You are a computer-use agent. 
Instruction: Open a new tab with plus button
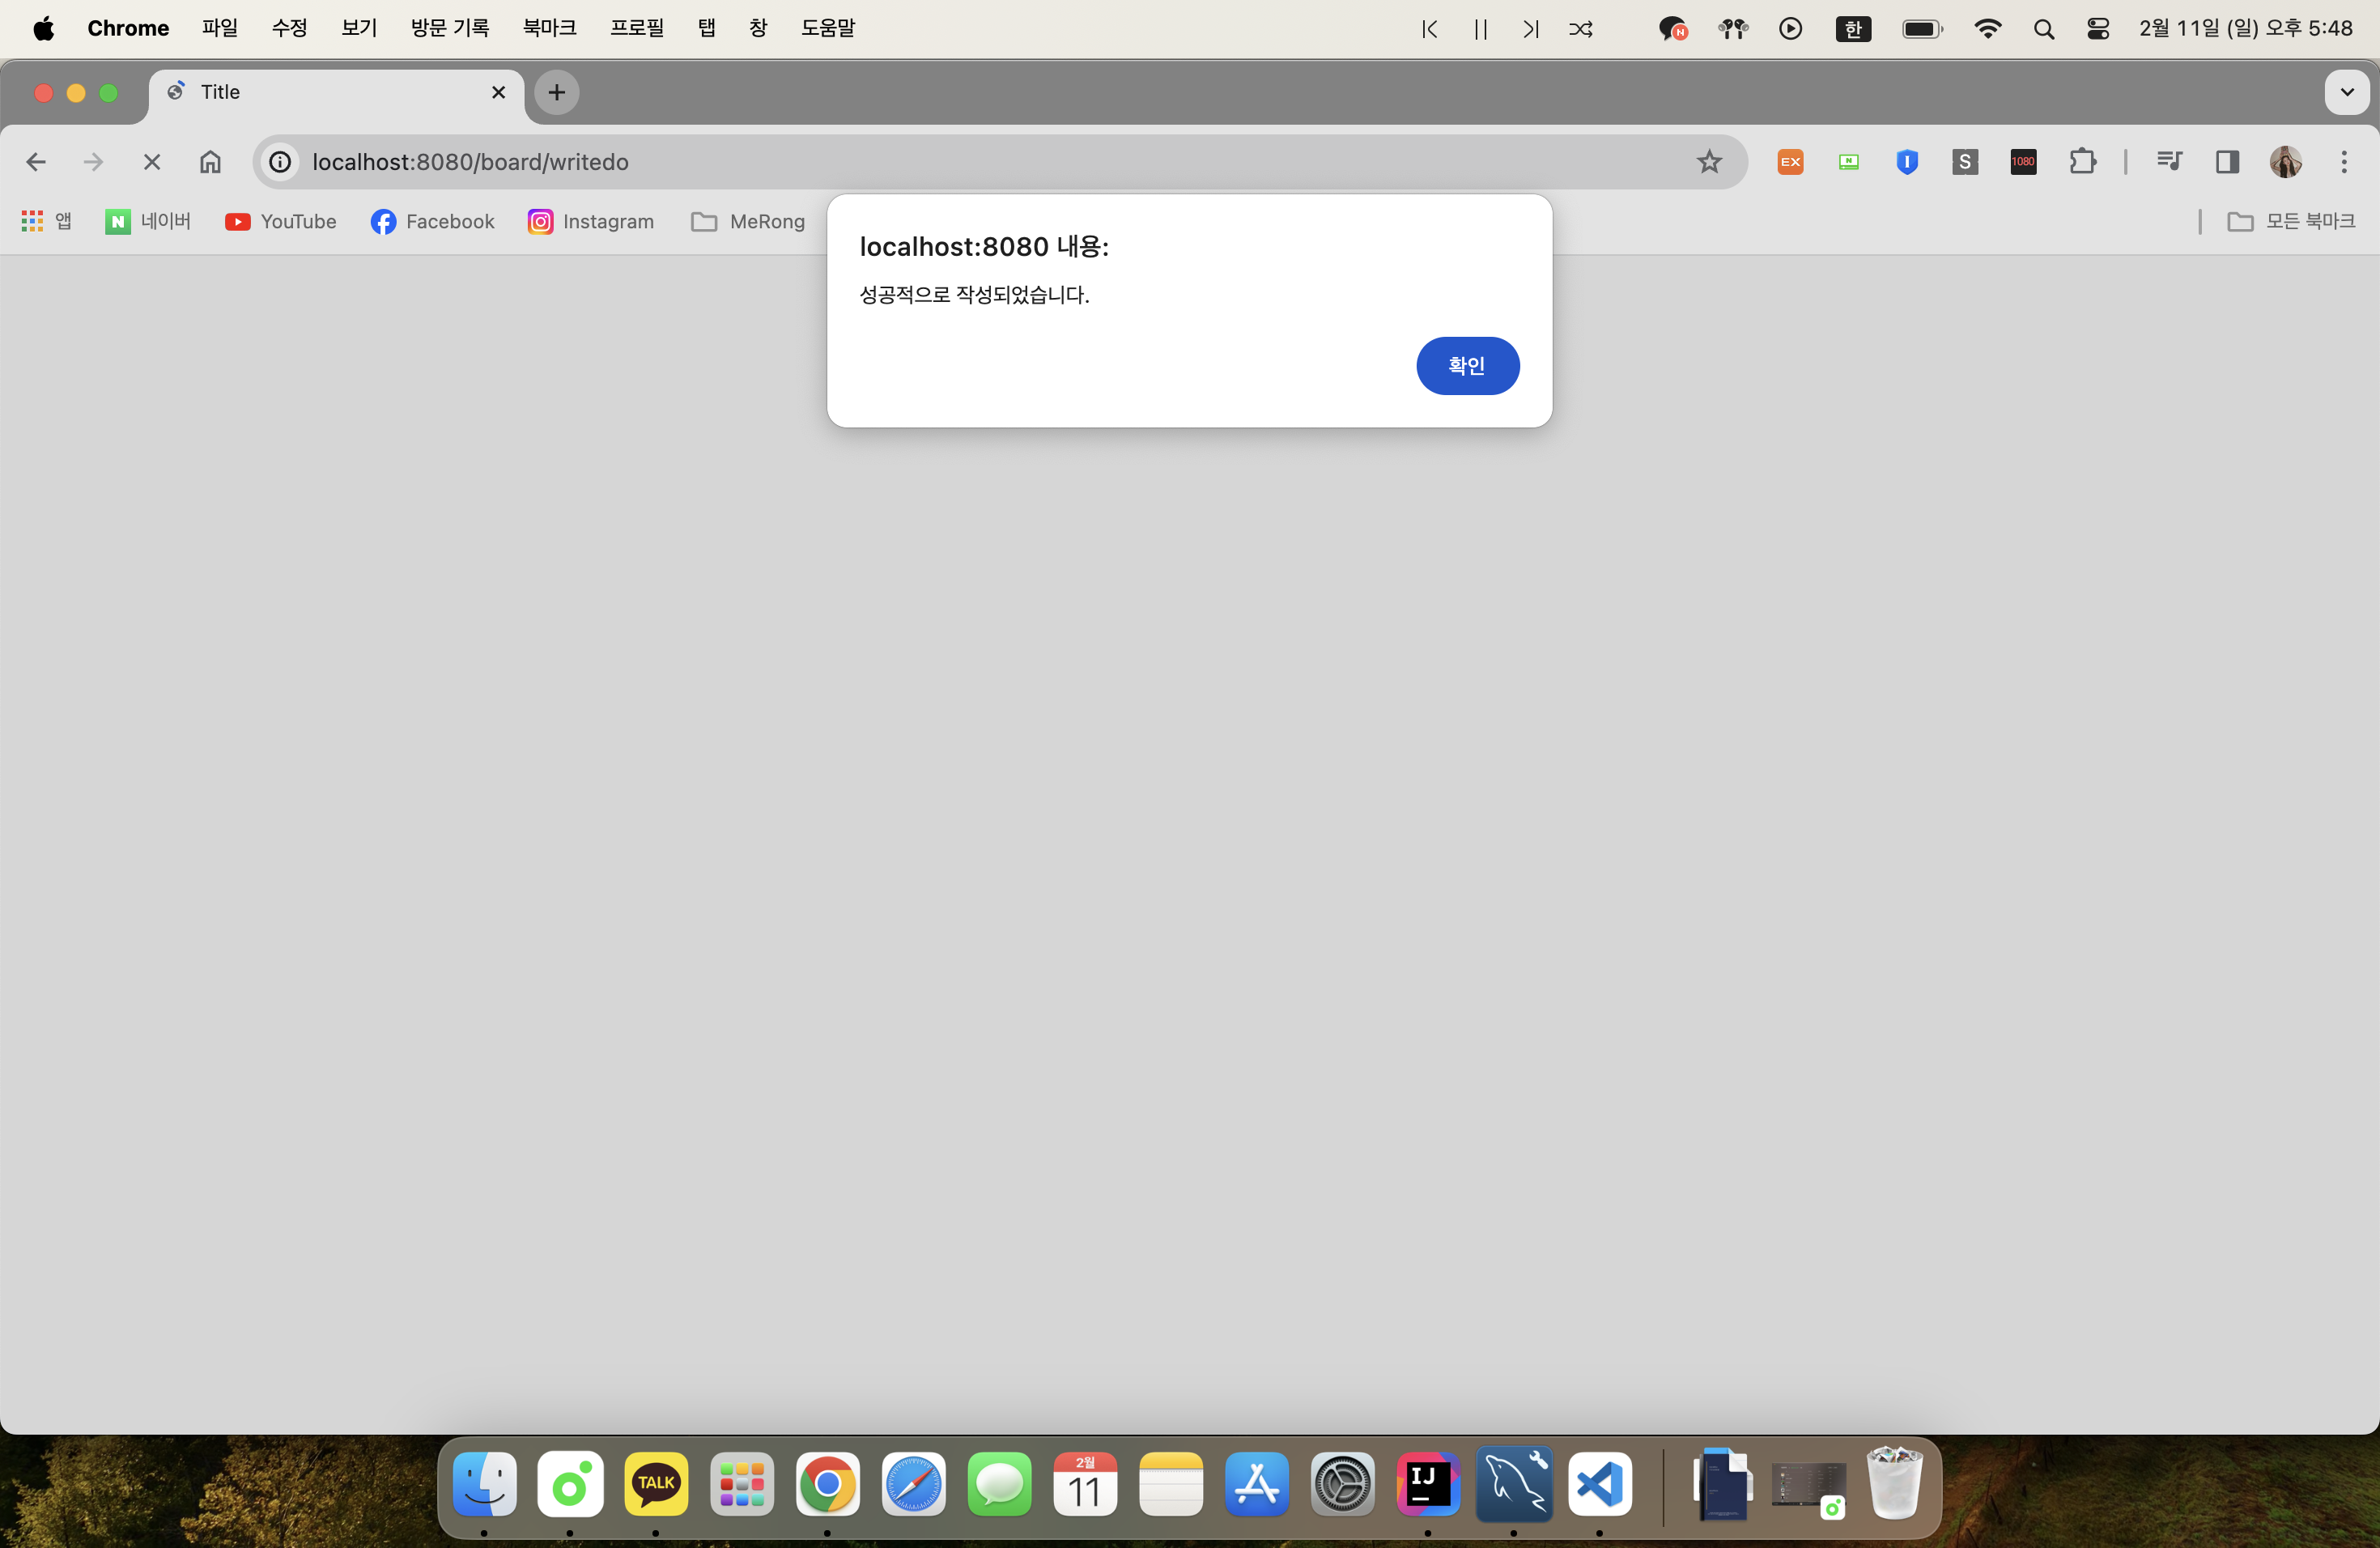[557, 92]
